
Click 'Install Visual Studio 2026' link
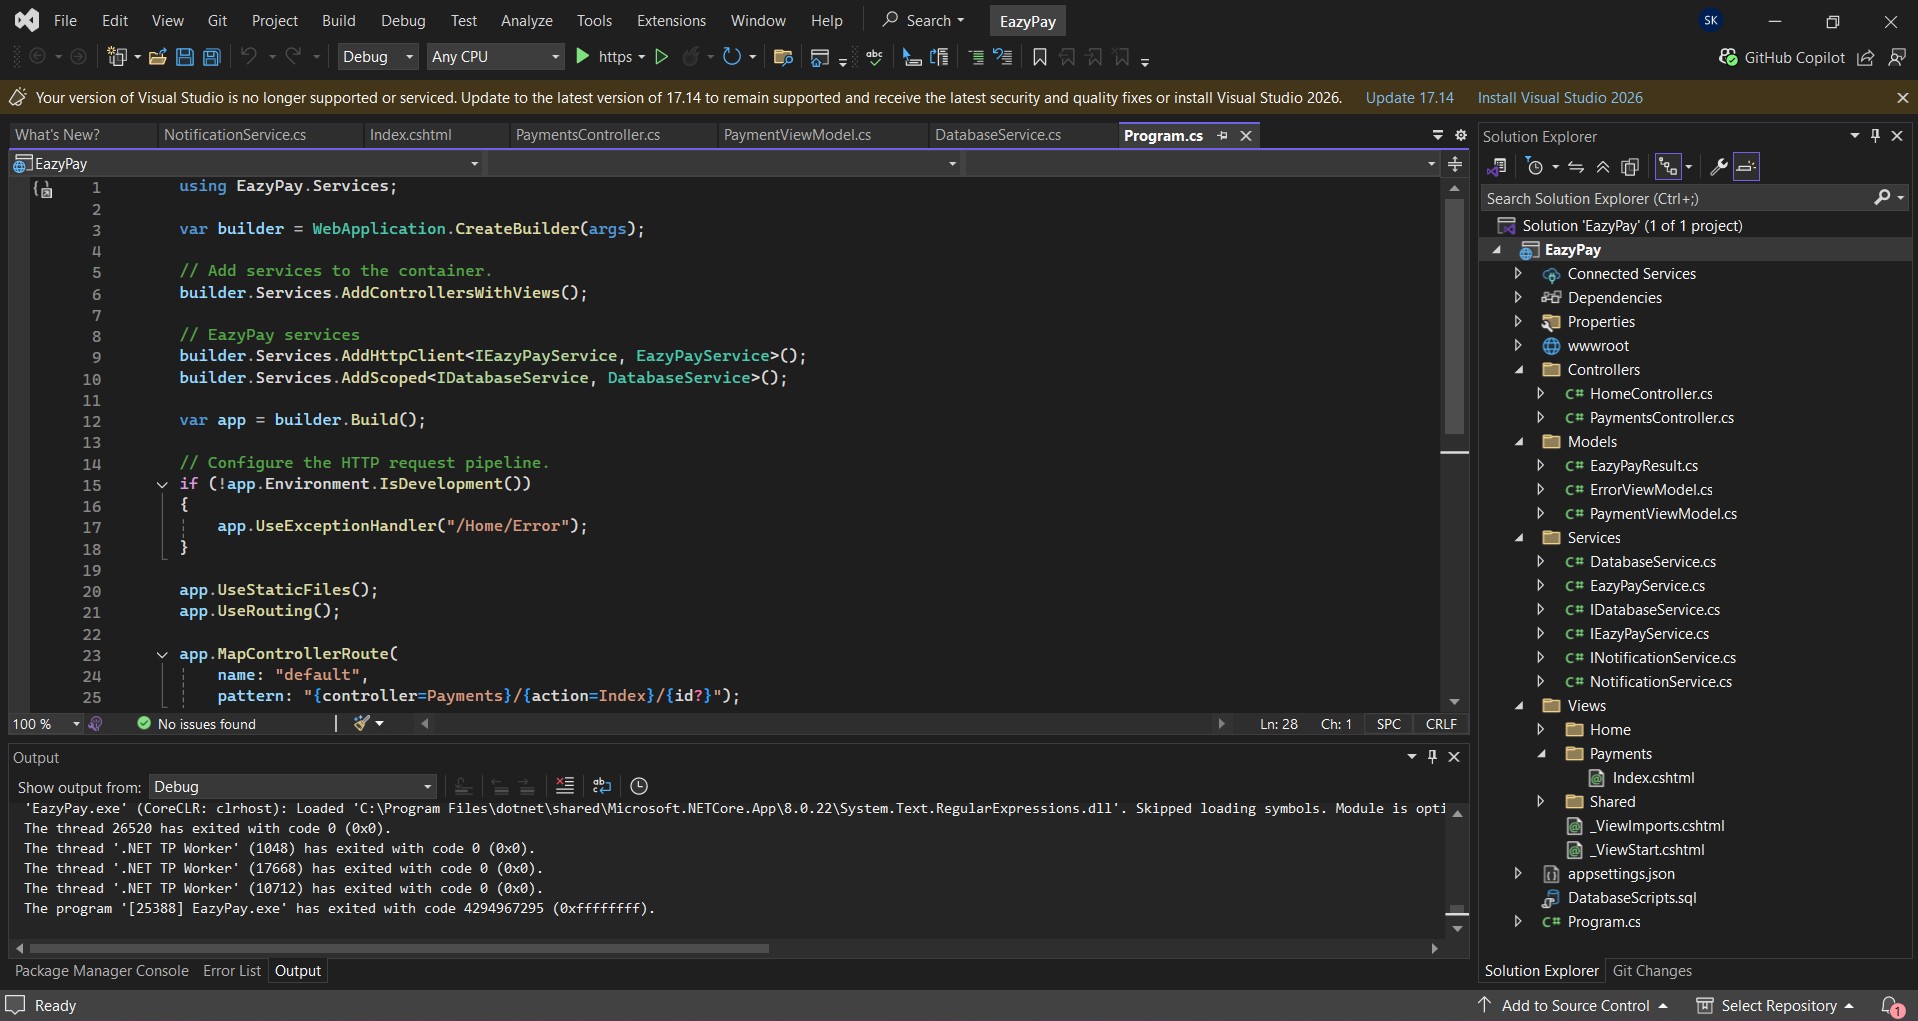(1559, 98)
